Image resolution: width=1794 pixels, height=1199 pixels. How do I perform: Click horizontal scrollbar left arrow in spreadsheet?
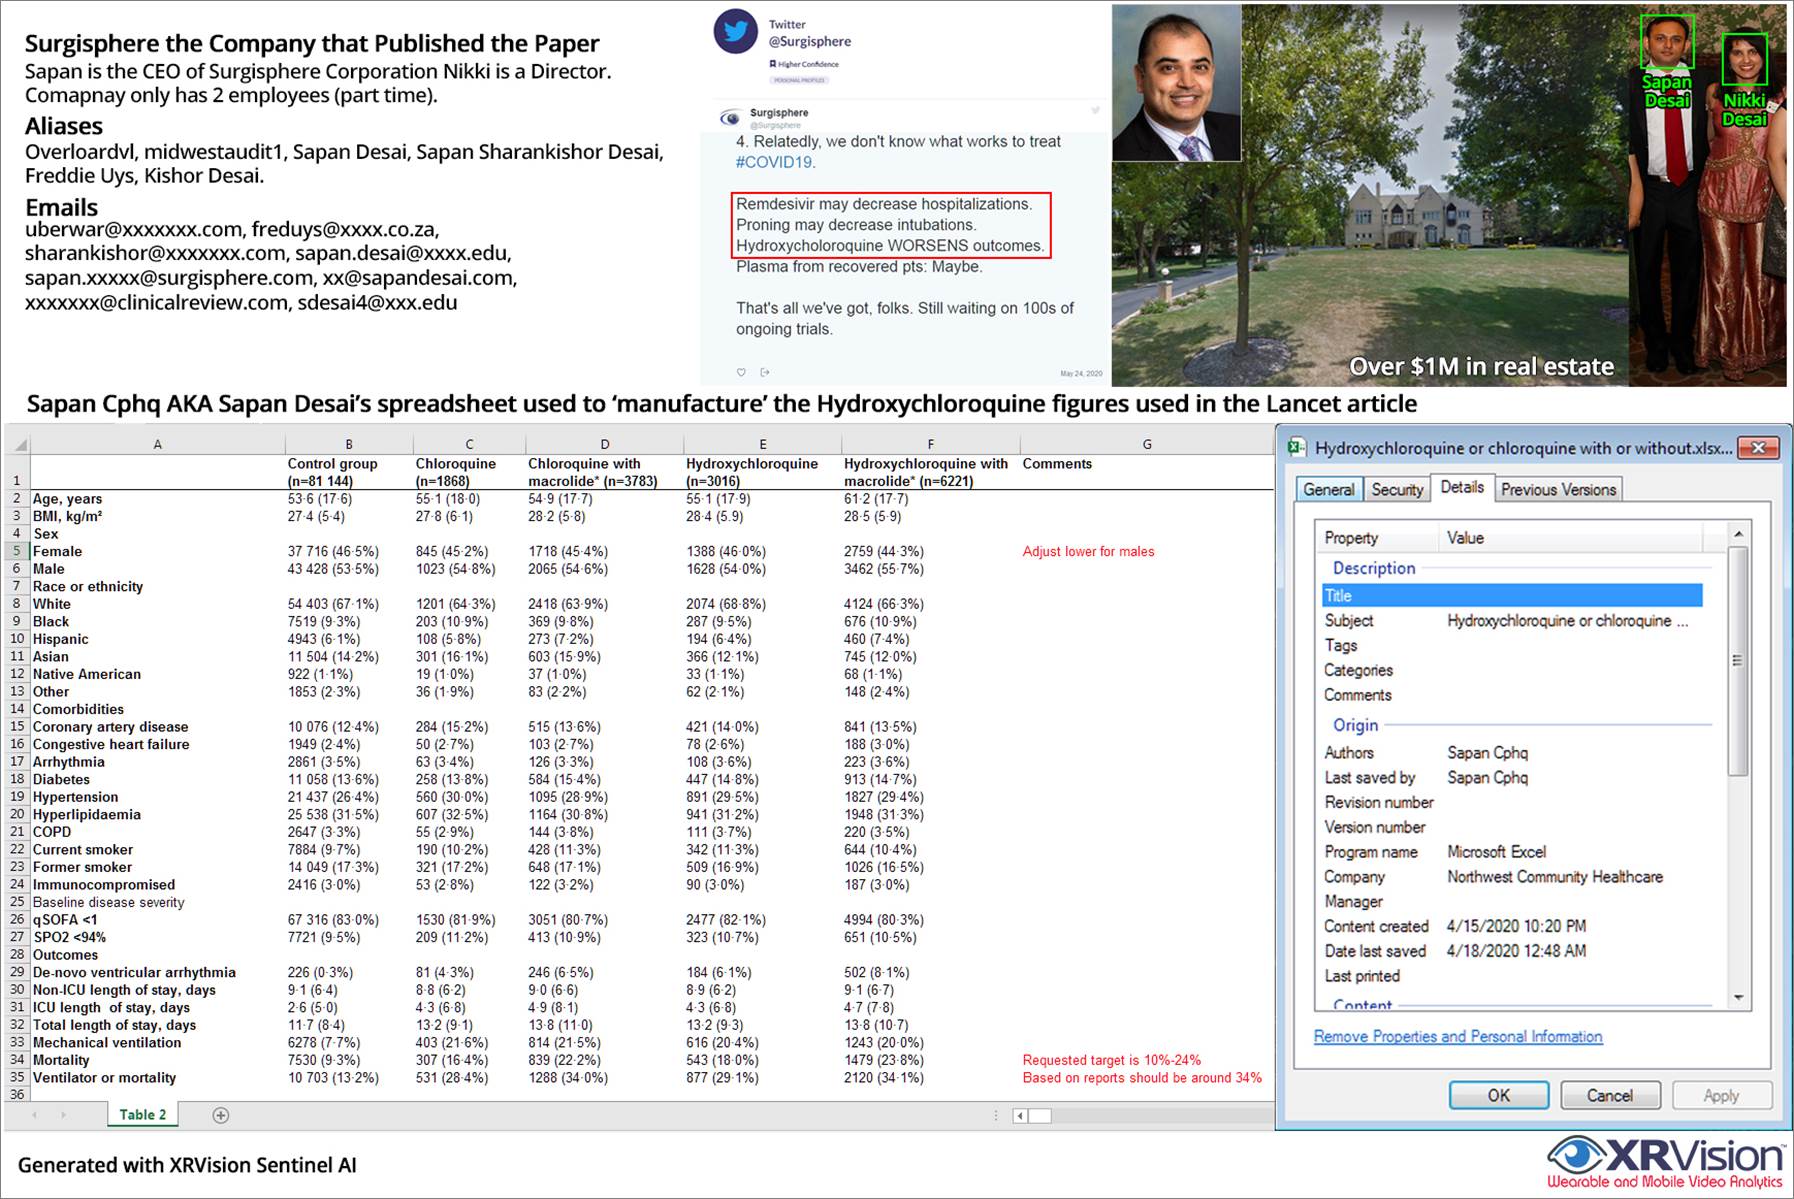click(x=1020, y=1116)
